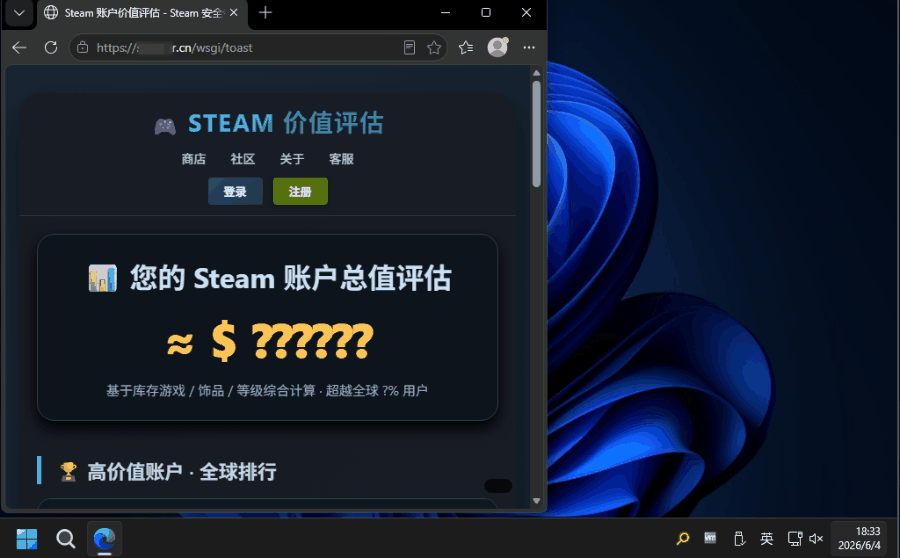The image size is (900, 558).
Task: Click the page scrollbar up arrow
Action: (x=537, y=73)
